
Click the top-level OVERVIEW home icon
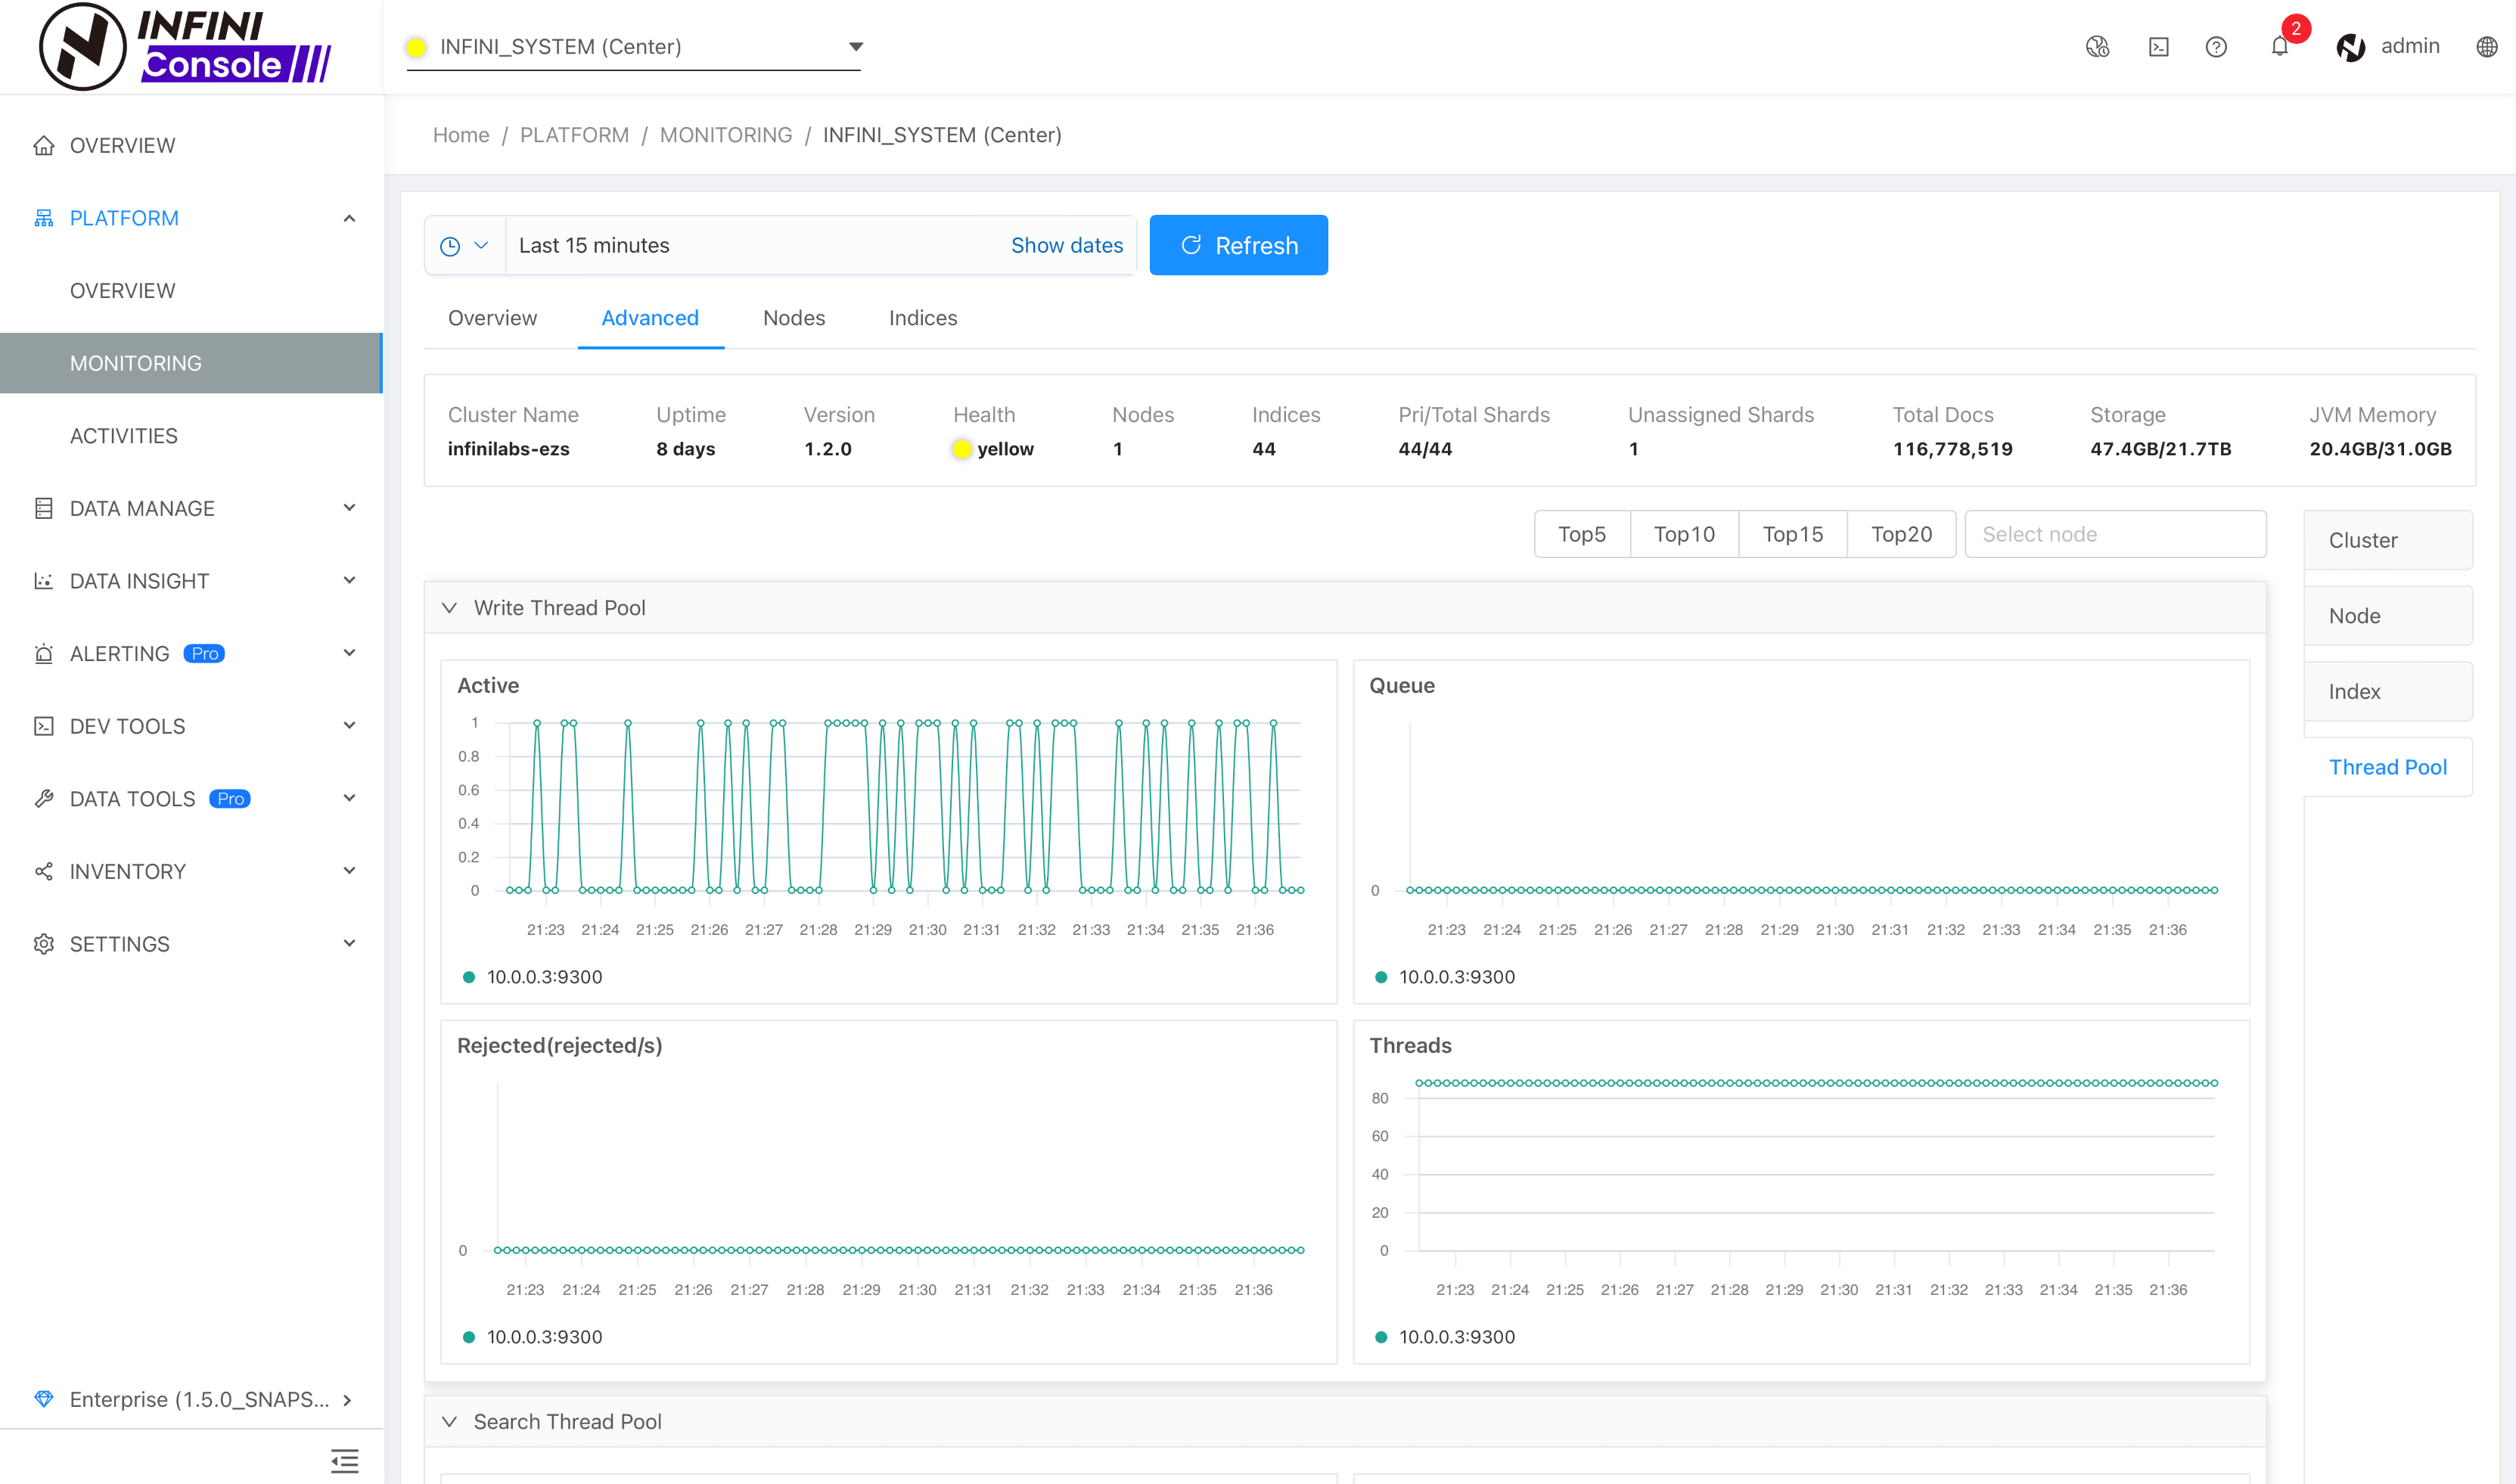click(x=43, y=146)
